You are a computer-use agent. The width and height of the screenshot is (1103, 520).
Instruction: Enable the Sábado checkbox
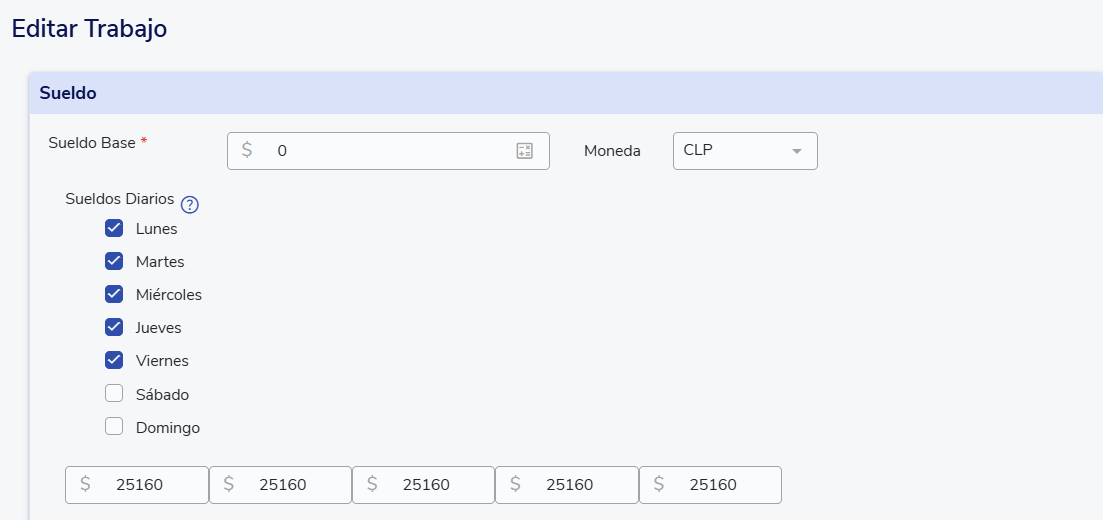[x=114, y=394]
